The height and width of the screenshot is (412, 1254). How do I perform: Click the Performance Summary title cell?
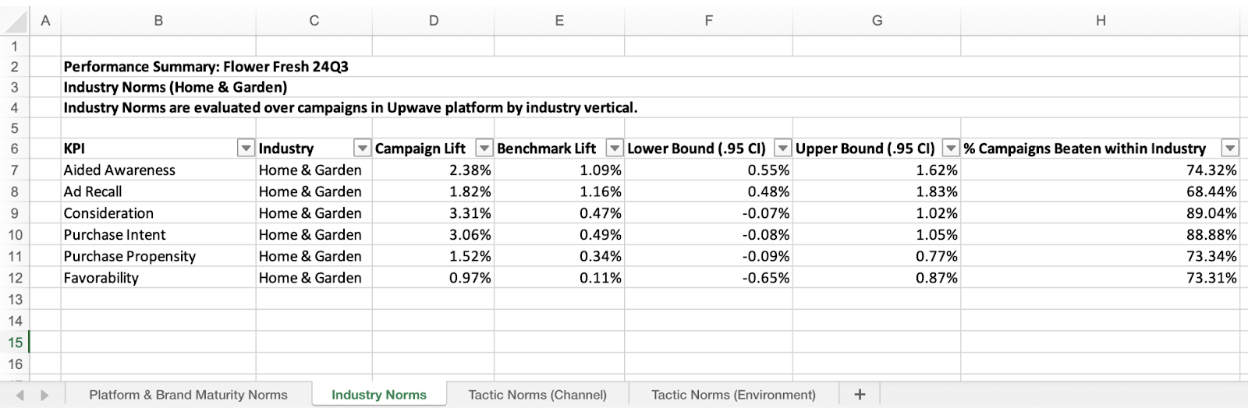[200, 67]
